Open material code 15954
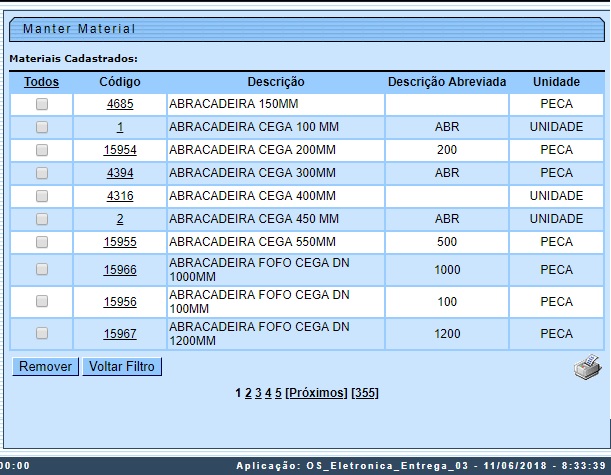Viewport: 611px width, 475px height. [x=120, y=150]
